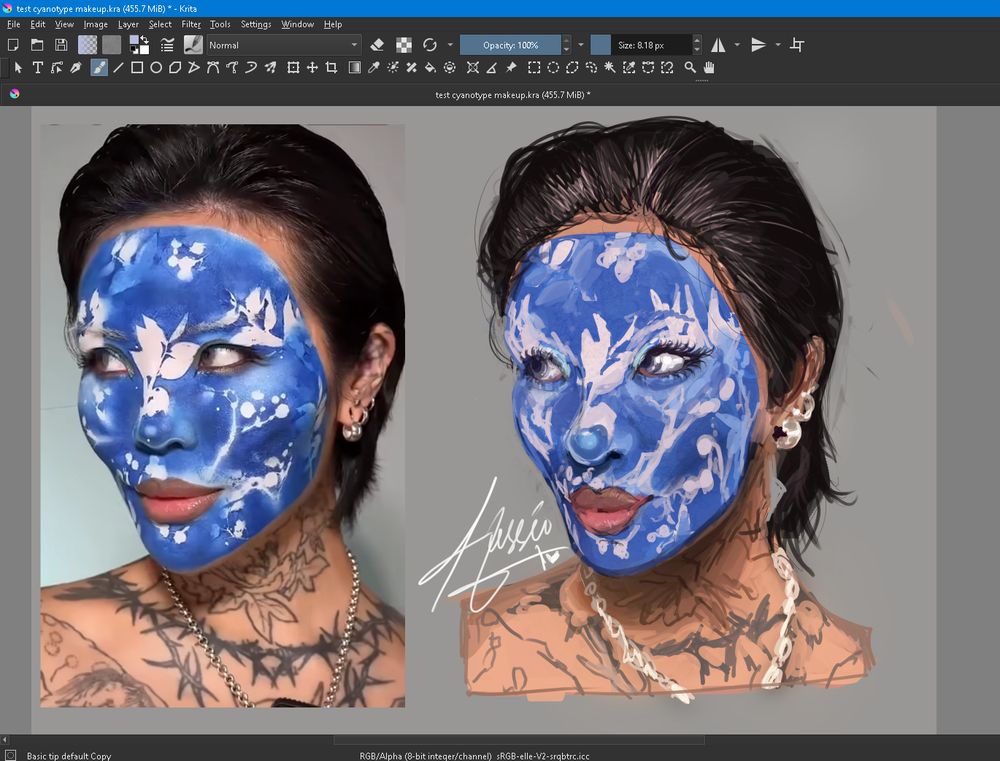This screenshot has height=761, width=1000.
Task: Select the Elliptical Selection tool
Action: [553, 68]
